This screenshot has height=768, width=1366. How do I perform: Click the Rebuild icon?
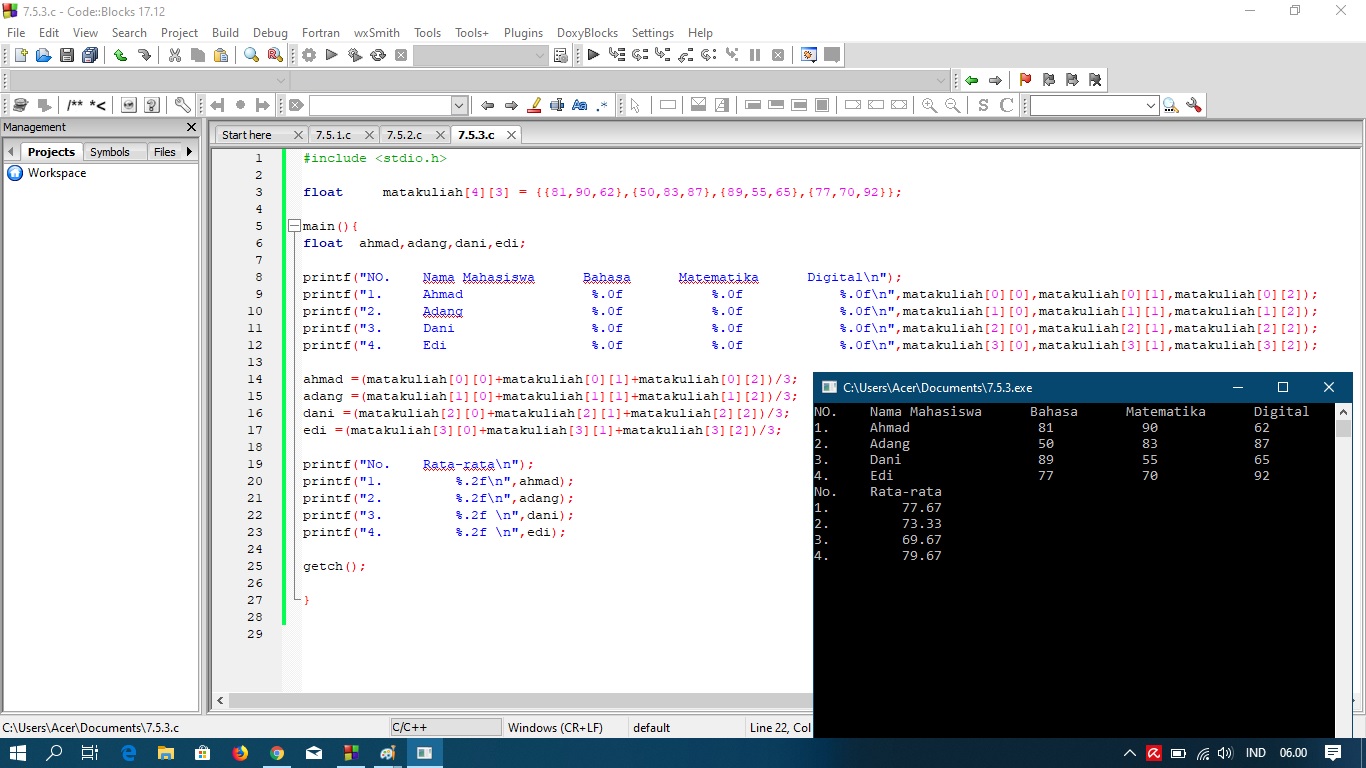[x=378, y=56]
